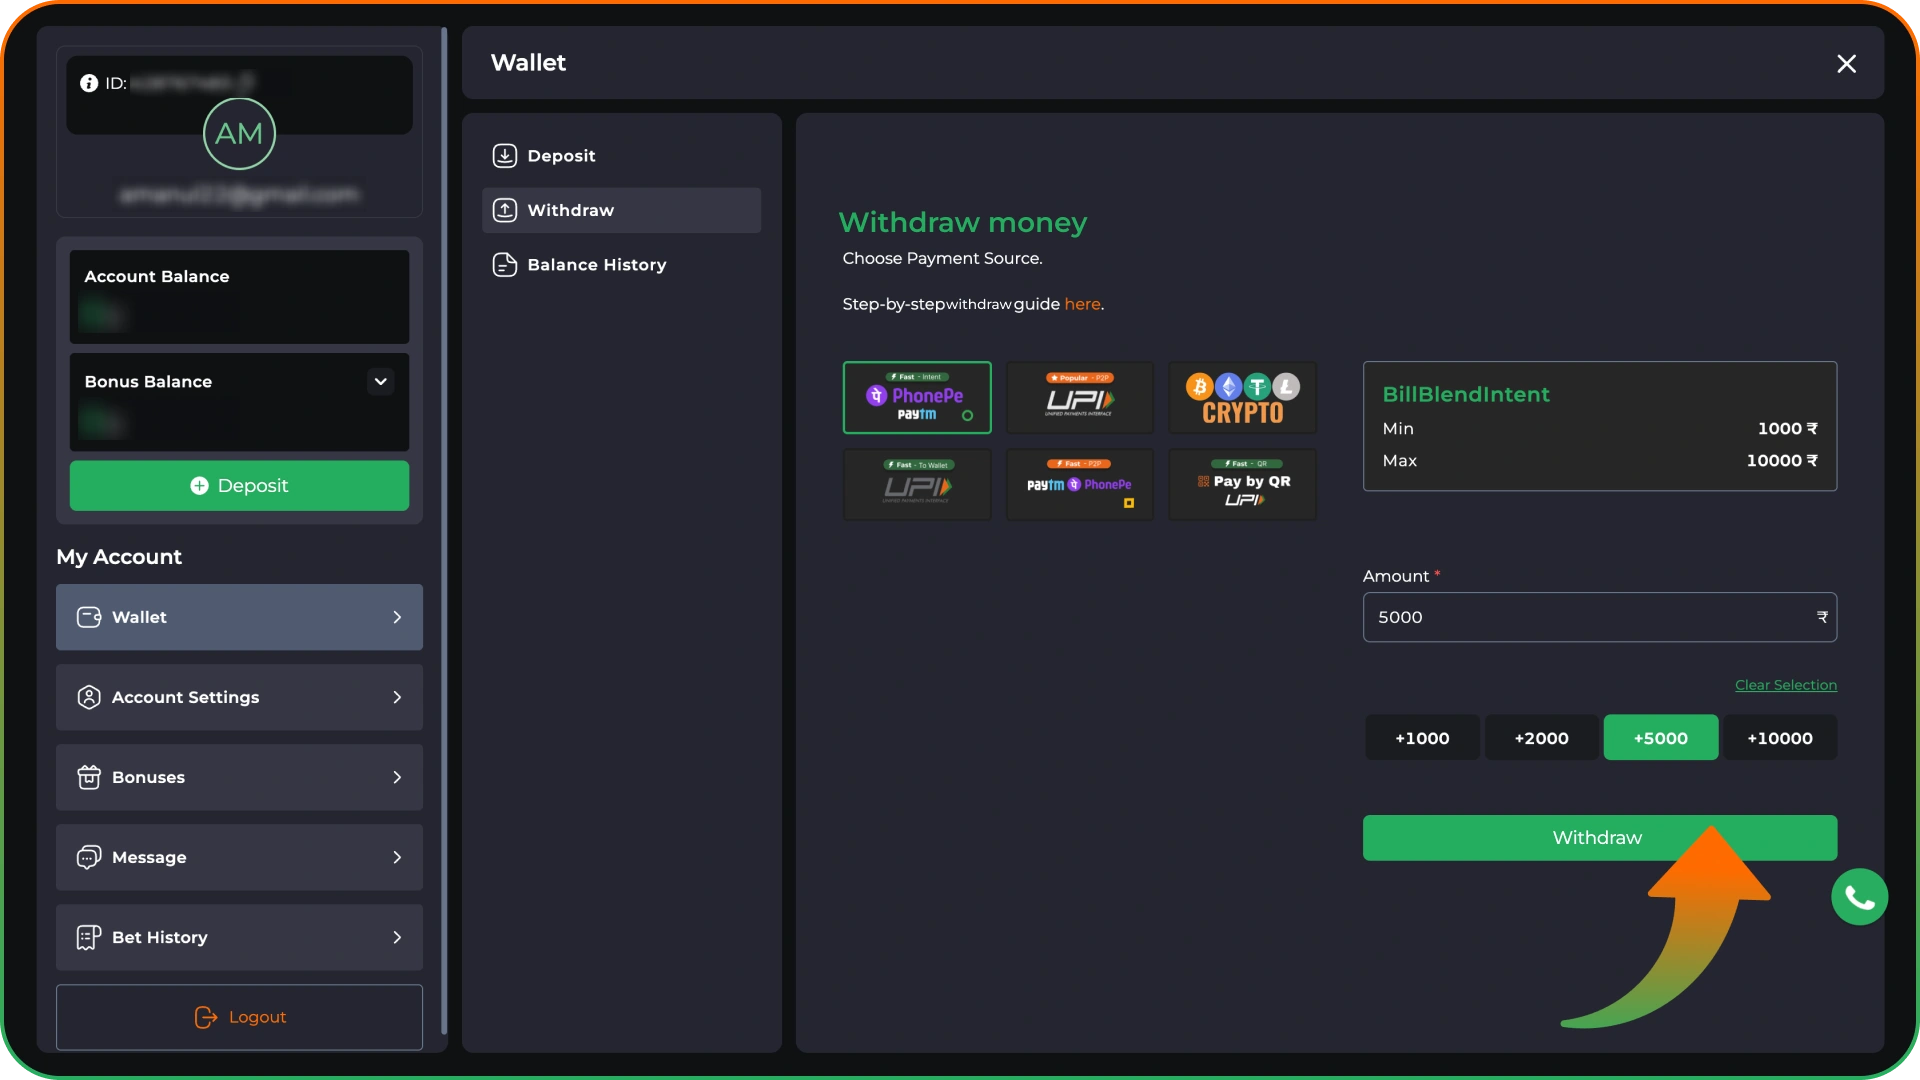Open the Message menu item
Image resolution: width=1920 pixels, height=1080 pixels.
pos(239,857)
